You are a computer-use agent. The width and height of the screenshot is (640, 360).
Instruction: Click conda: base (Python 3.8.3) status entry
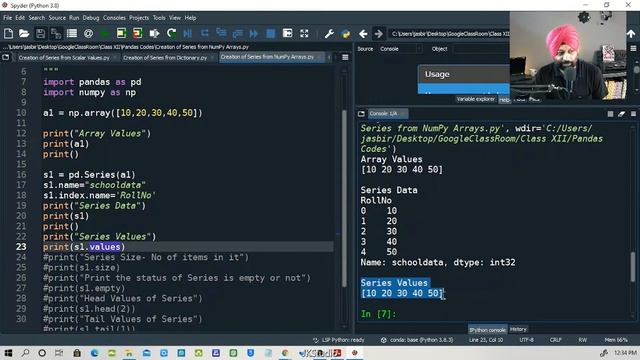point(417,340)
